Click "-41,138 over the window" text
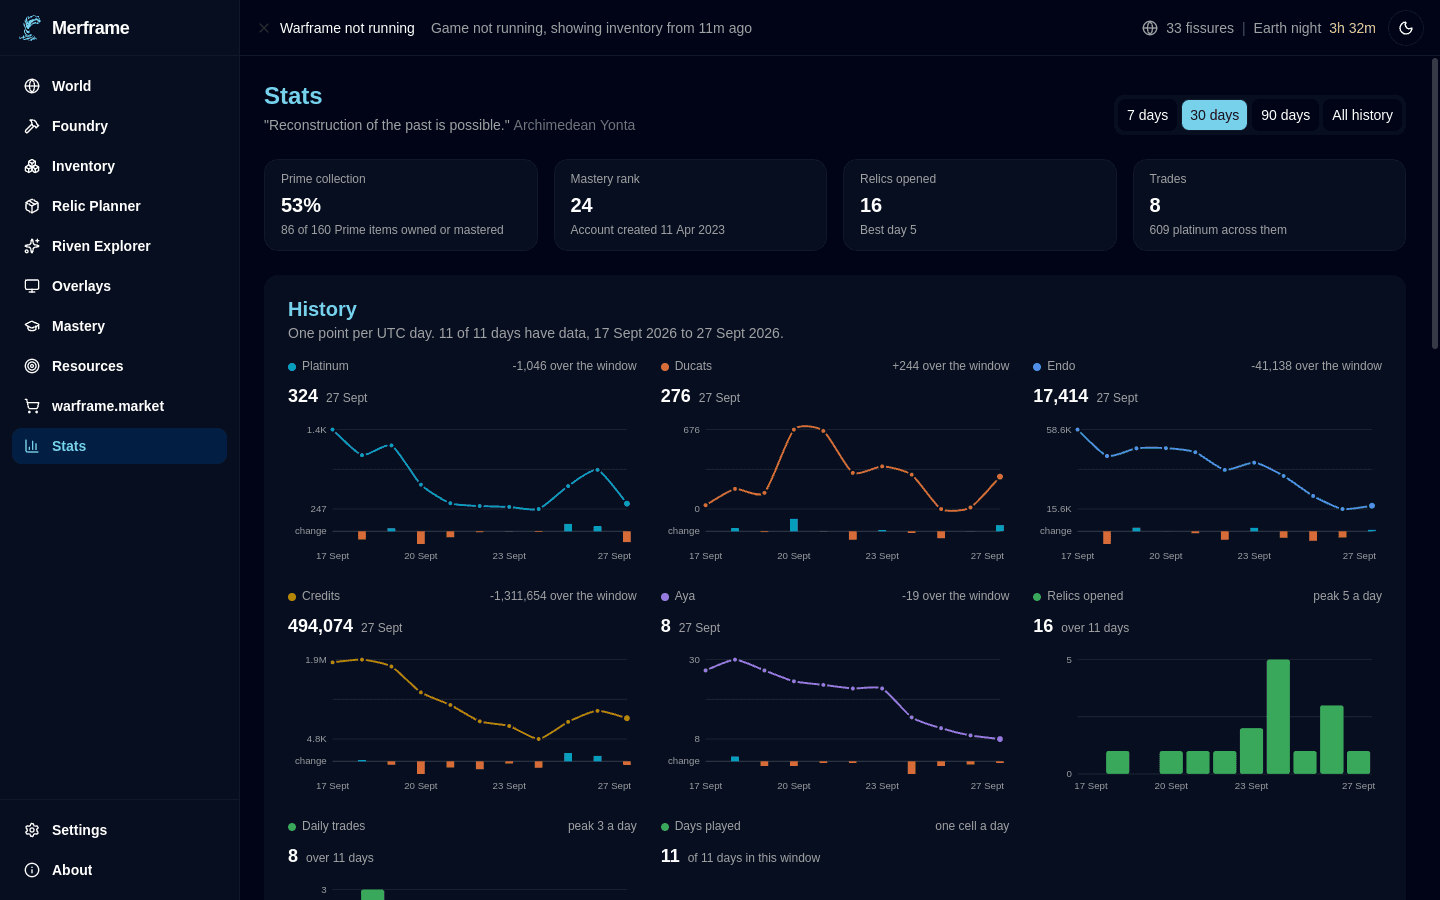The image size is (1440, 900). tap(1316, 366)
